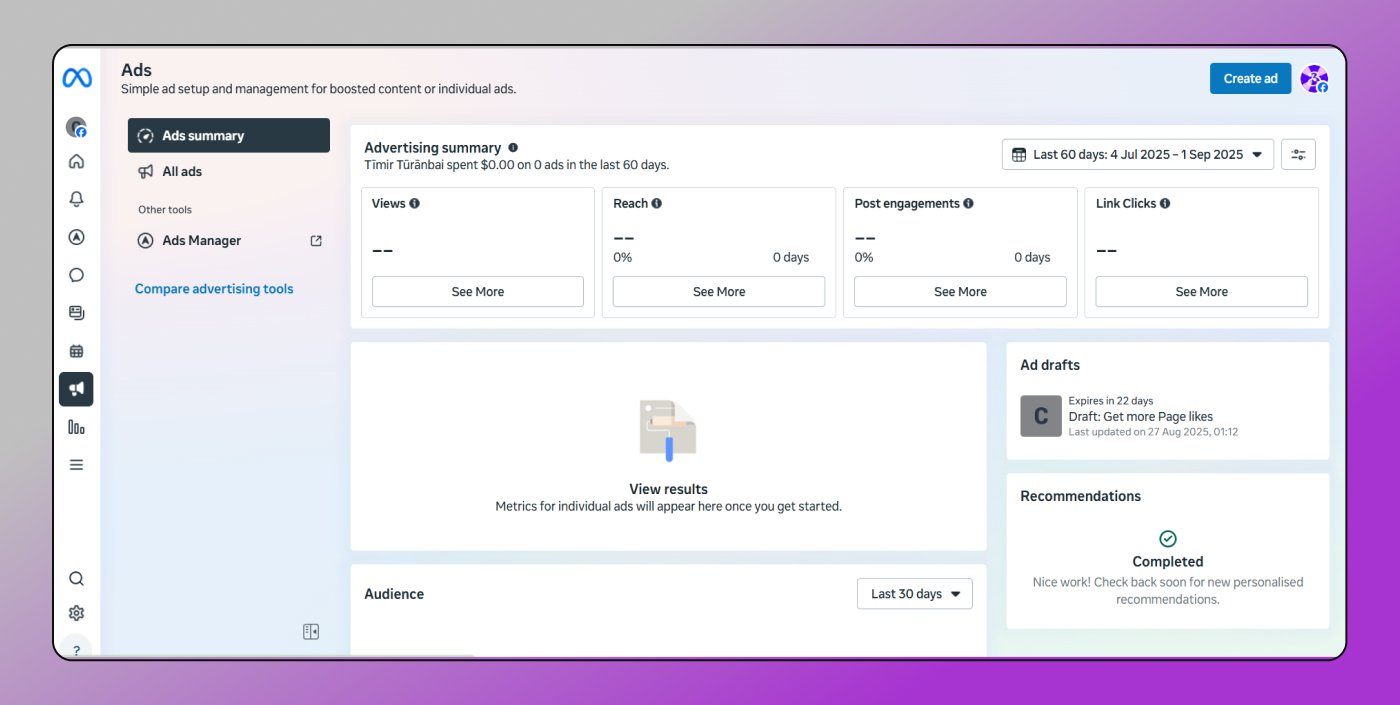Open Draft: Get more Page likes

[1140, 417]
